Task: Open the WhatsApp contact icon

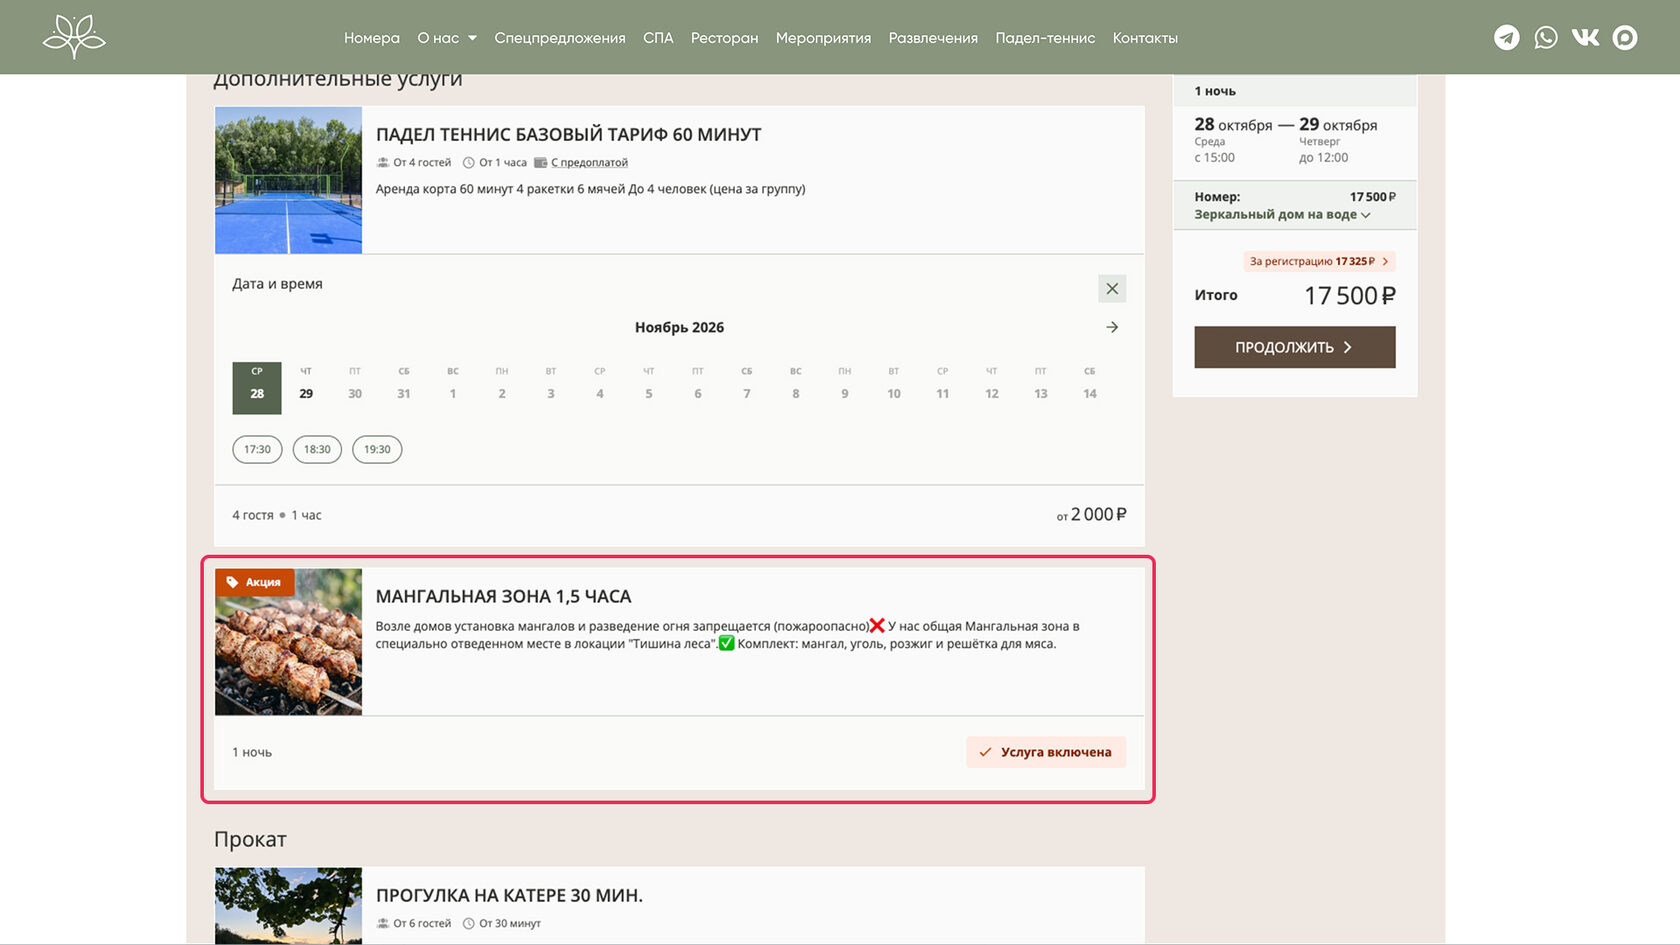Action: tap(1546, 37)
